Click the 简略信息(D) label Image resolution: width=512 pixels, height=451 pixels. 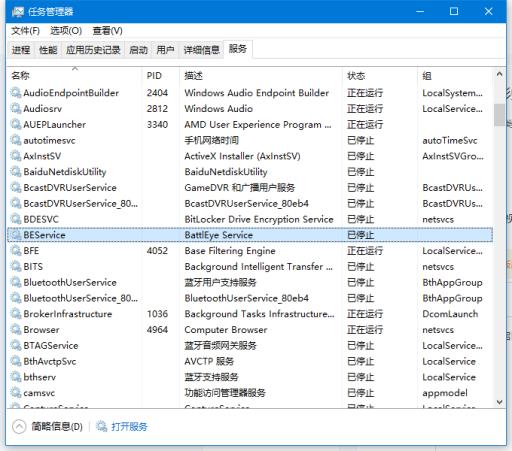point(57,427)
